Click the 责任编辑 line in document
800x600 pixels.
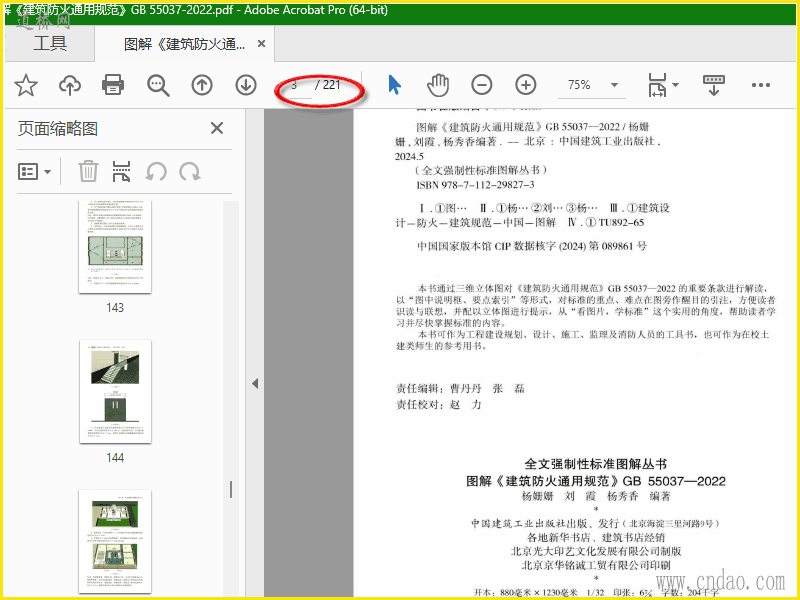pyautogui.click(x=460, y=389)
